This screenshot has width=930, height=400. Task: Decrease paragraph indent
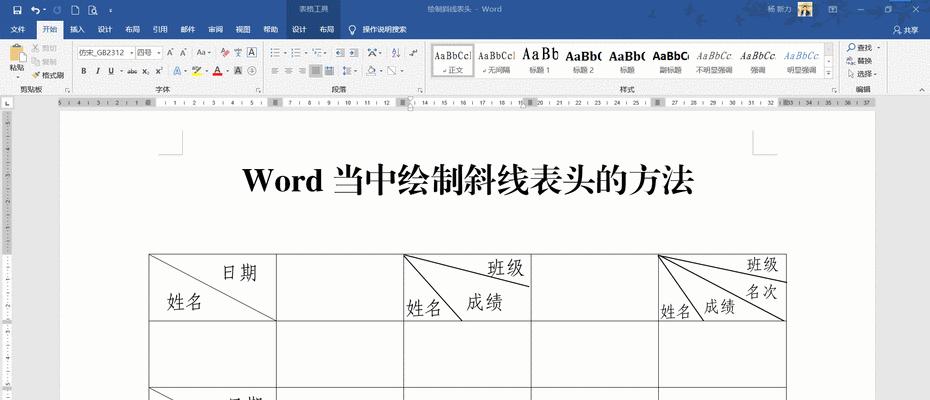tap(339, 53)
